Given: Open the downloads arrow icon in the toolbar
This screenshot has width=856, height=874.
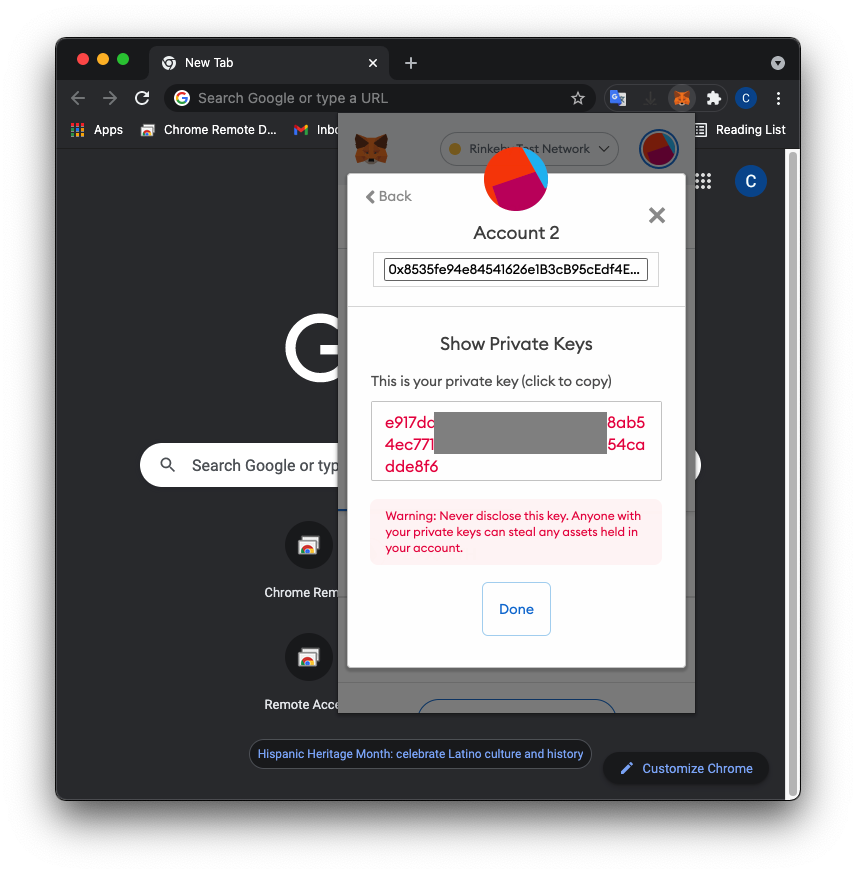Looking at the screenshot, I should pyautogui.click(x=650, y=99).
